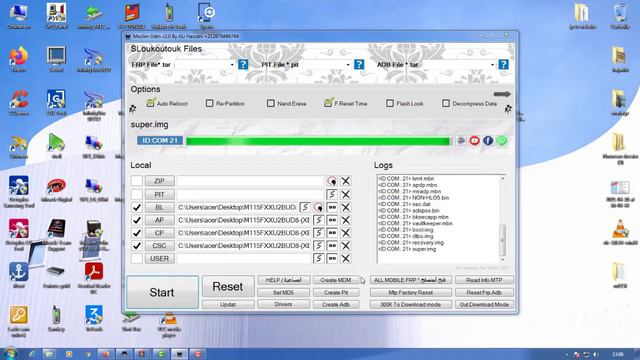Click the Create Pit button

tap(336, 293)
